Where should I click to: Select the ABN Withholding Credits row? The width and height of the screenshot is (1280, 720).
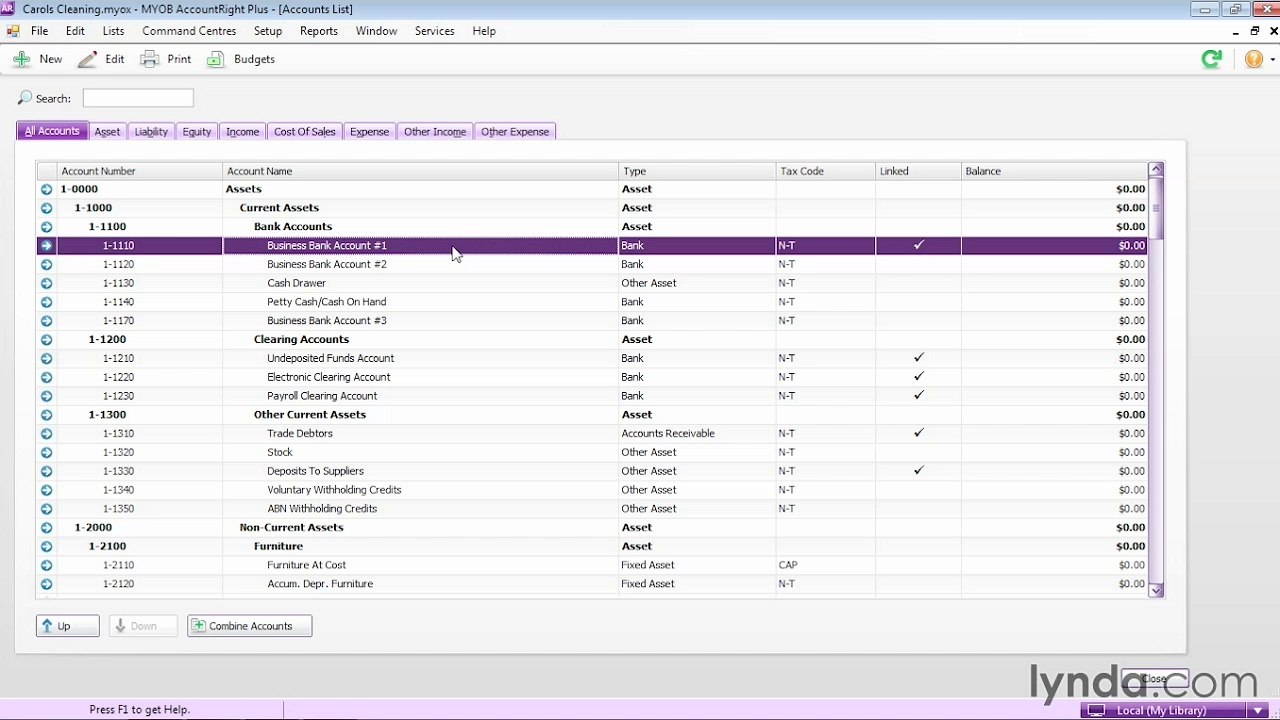[592, 509]
